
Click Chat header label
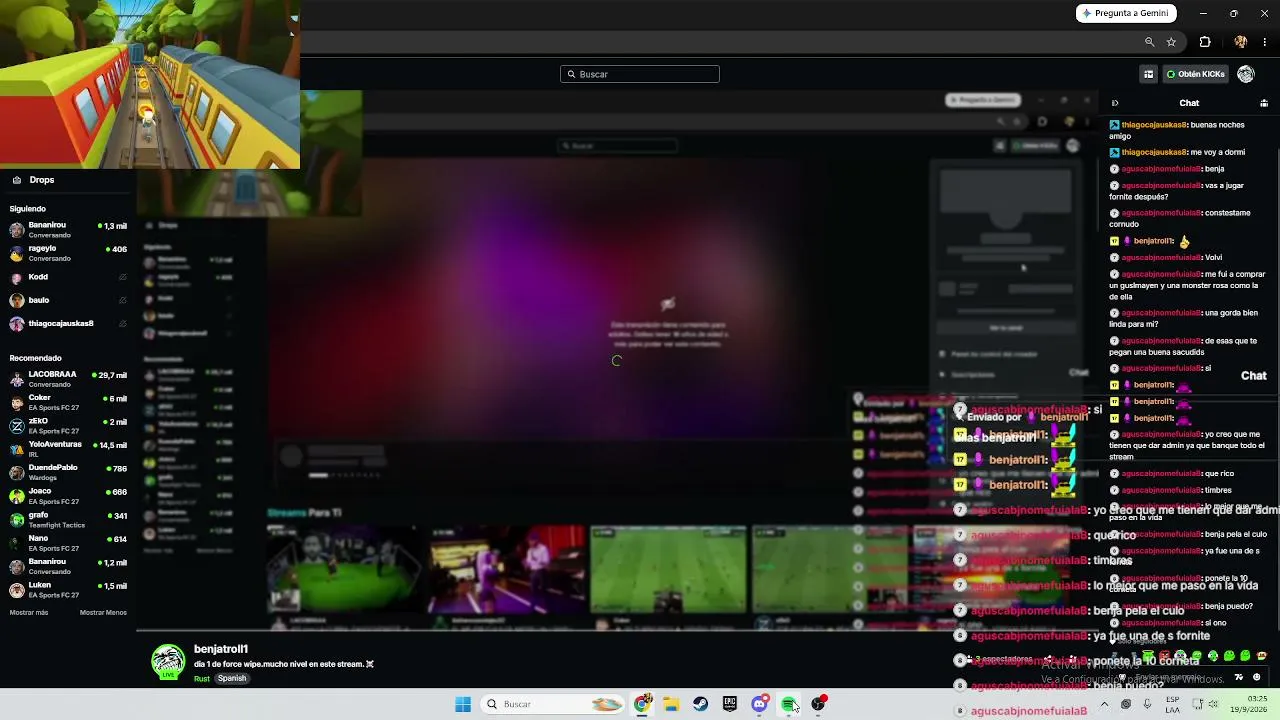pos(1189,103)
